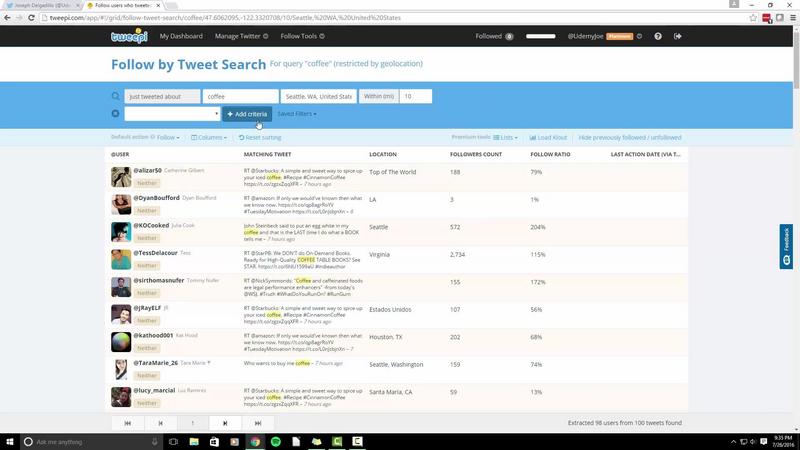
Task: Open Windows Store from taskbar
Action: coord(214,442)
